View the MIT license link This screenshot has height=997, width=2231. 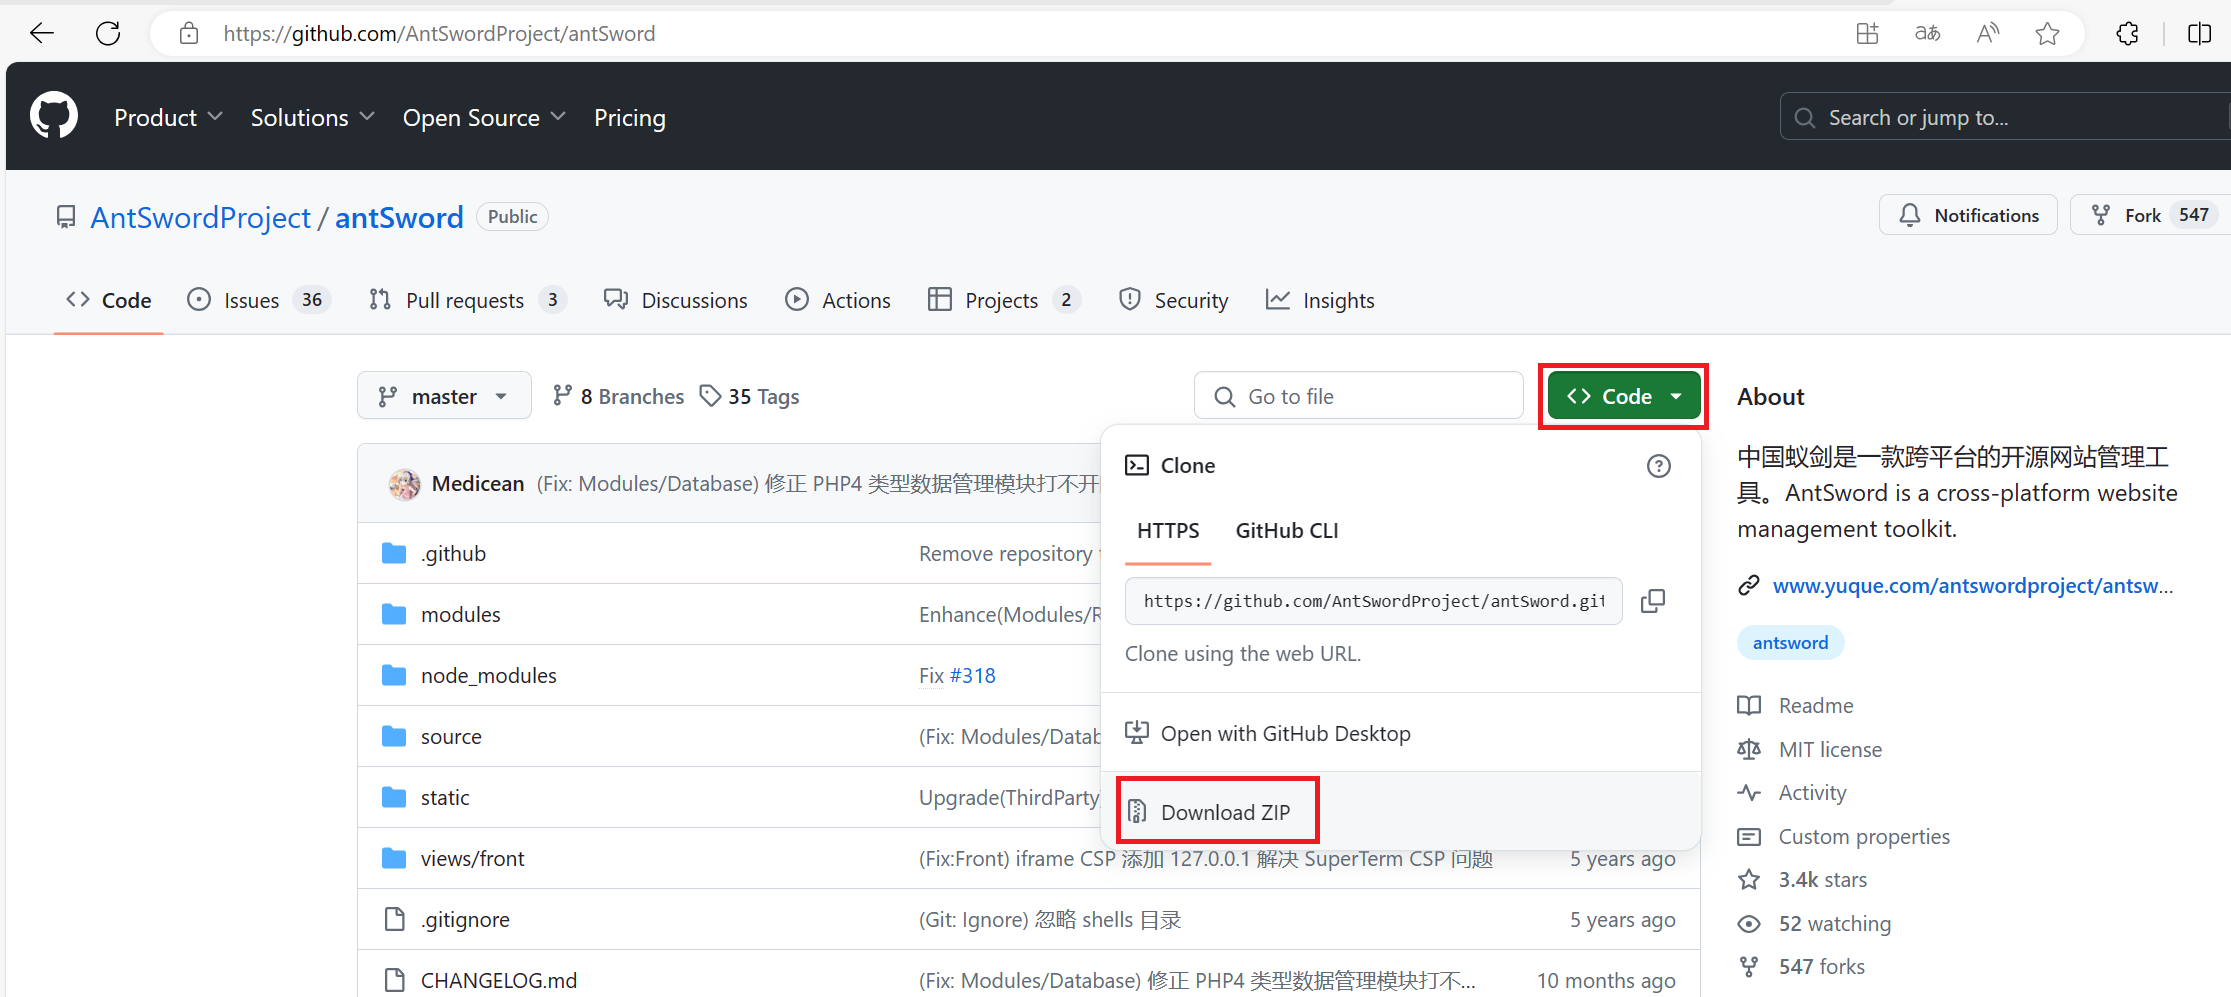(1830, 749)
